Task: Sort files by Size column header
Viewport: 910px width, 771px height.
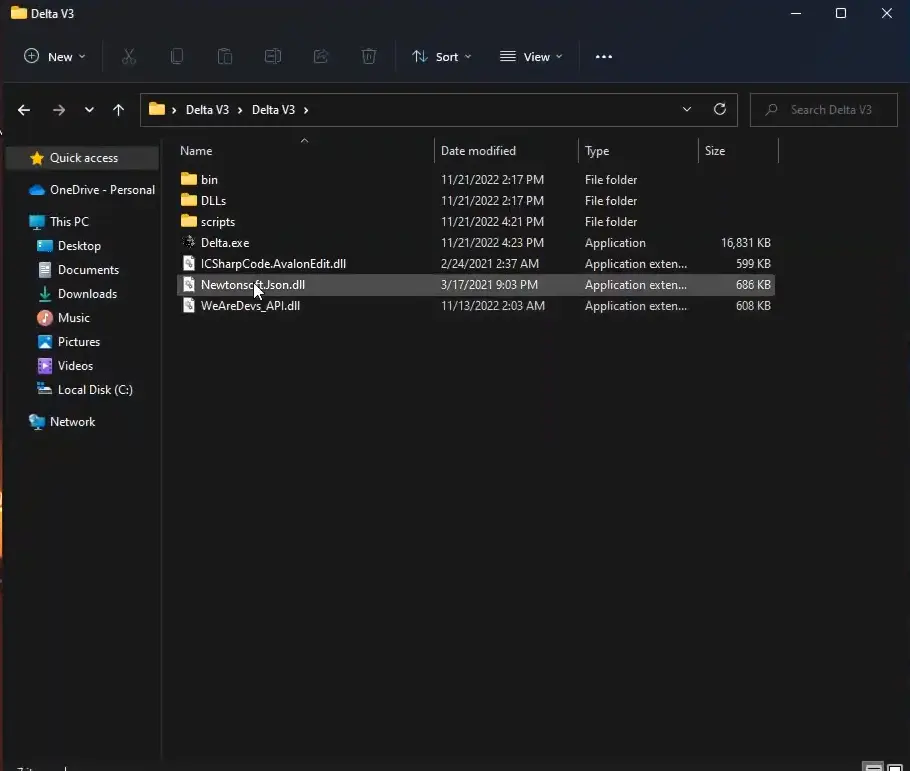Action: click(x=715, y=151)
